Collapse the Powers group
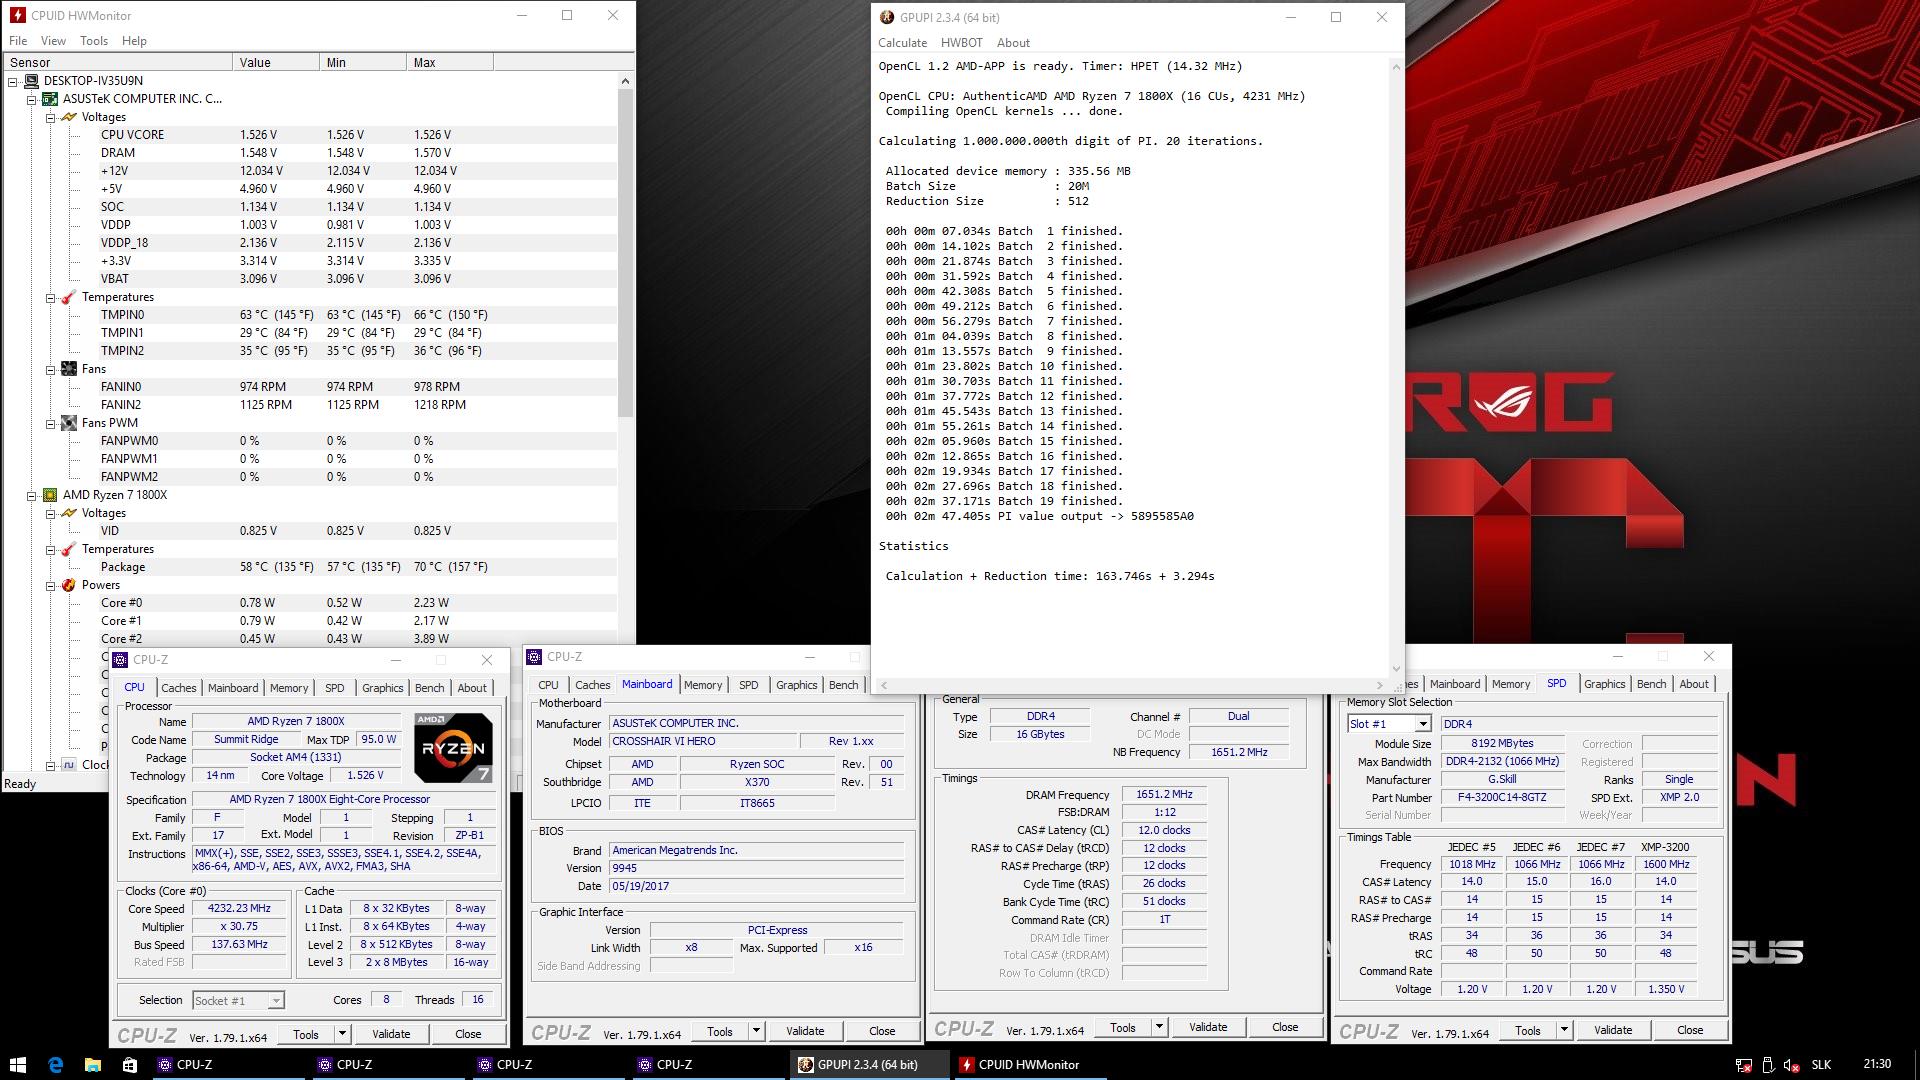The width and height of the screenshot is (1920, 1080). 50,585
